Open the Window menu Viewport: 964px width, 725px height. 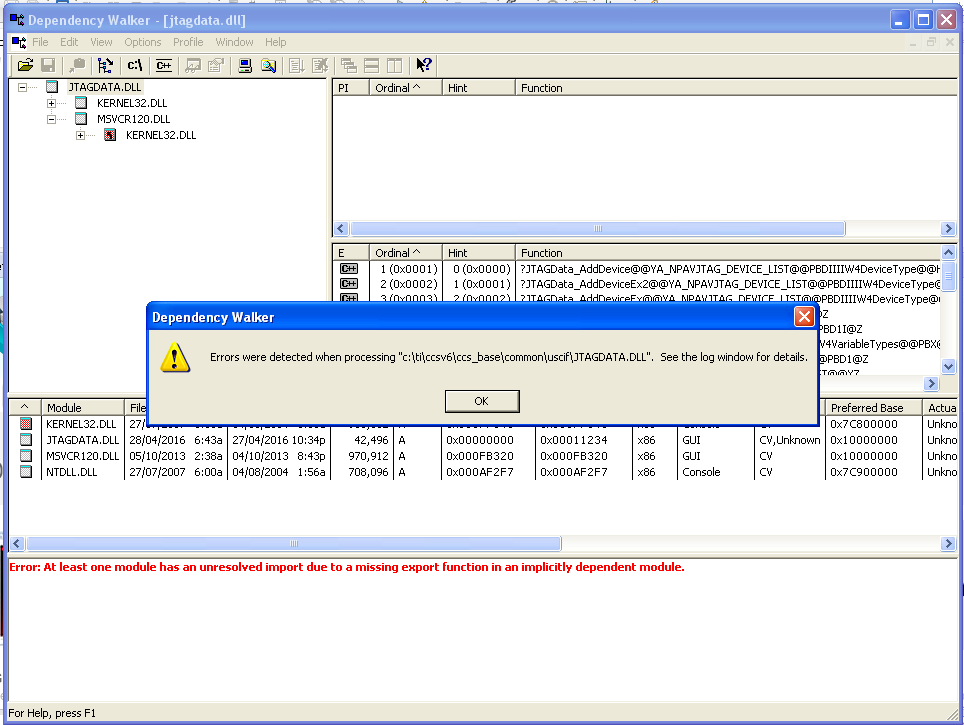tap(234, 42)
